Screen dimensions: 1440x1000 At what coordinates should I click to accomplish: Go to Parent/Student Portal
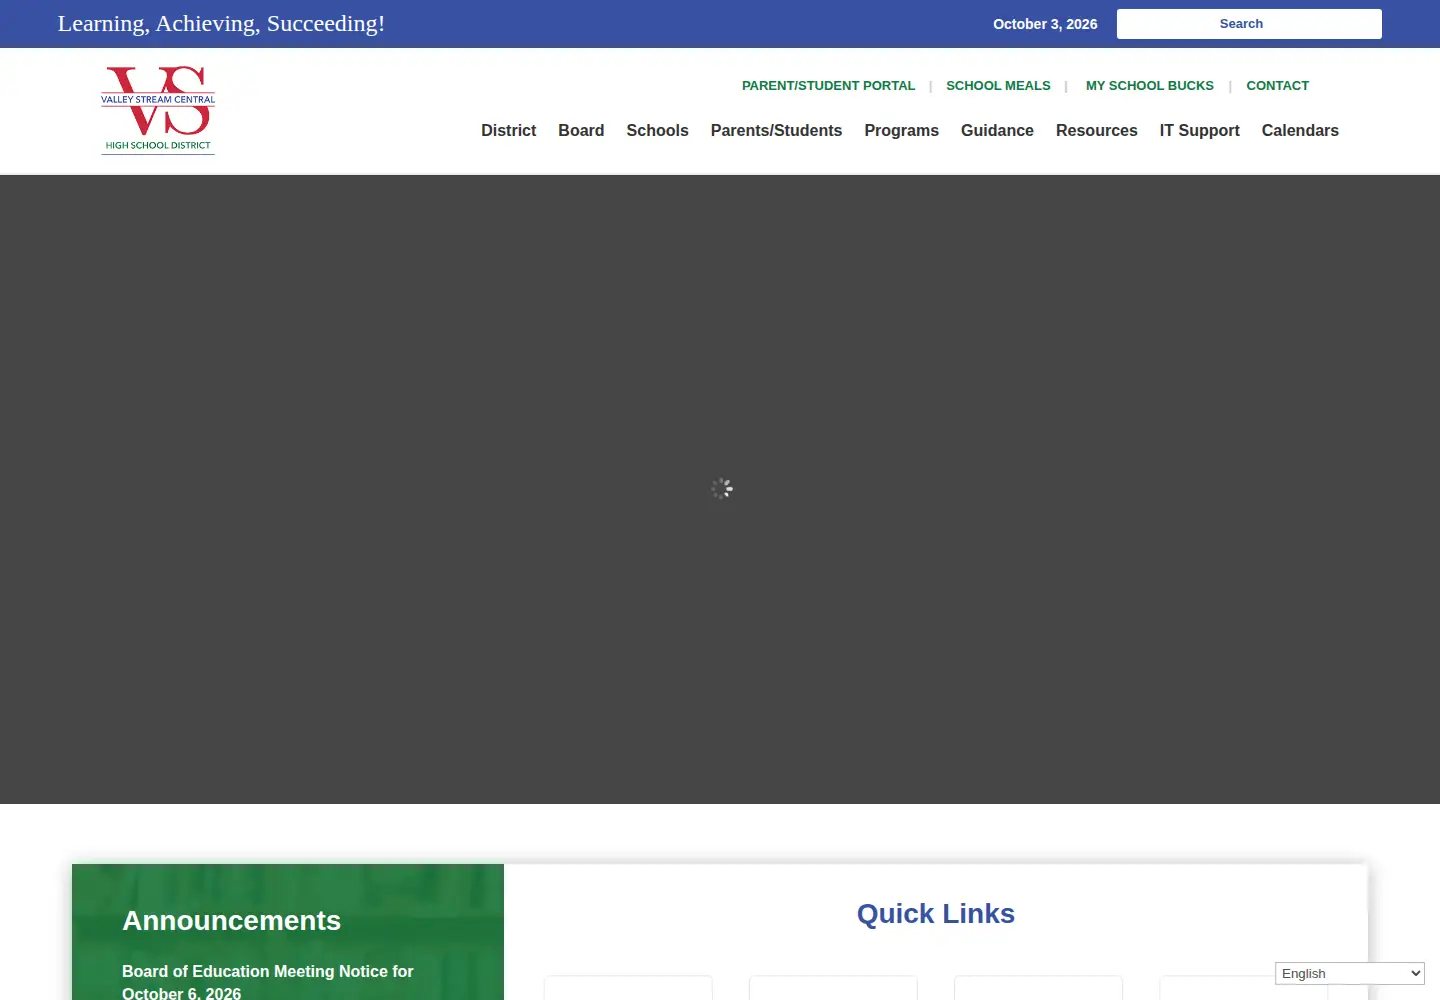[828, 86]
